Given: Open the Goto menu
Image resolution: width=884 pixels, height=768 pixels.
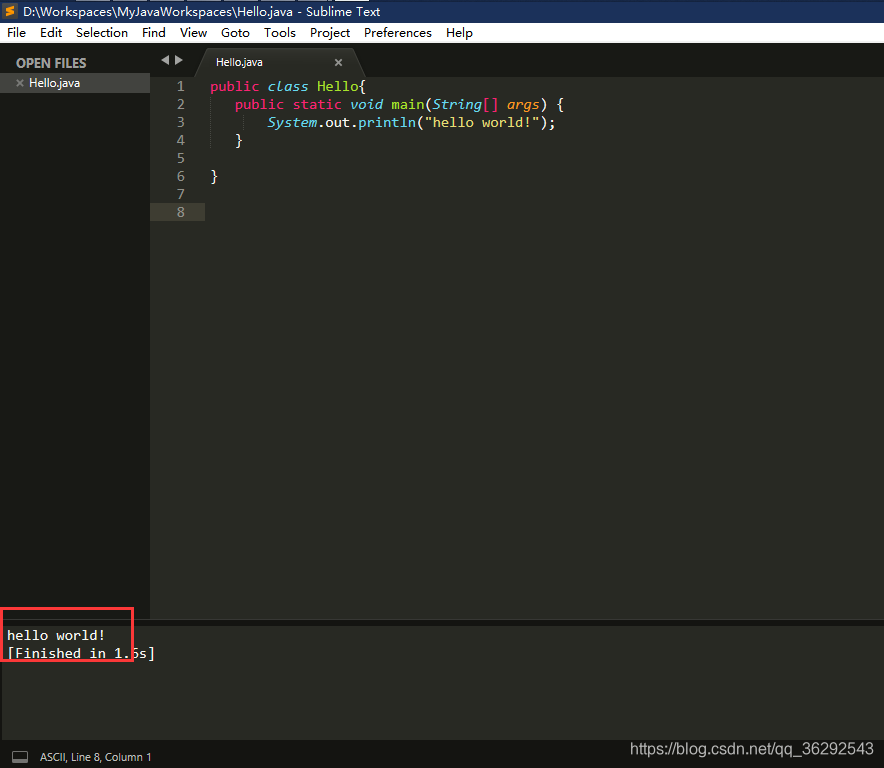Looking at the screenshot, I should (x=235, y=32).
